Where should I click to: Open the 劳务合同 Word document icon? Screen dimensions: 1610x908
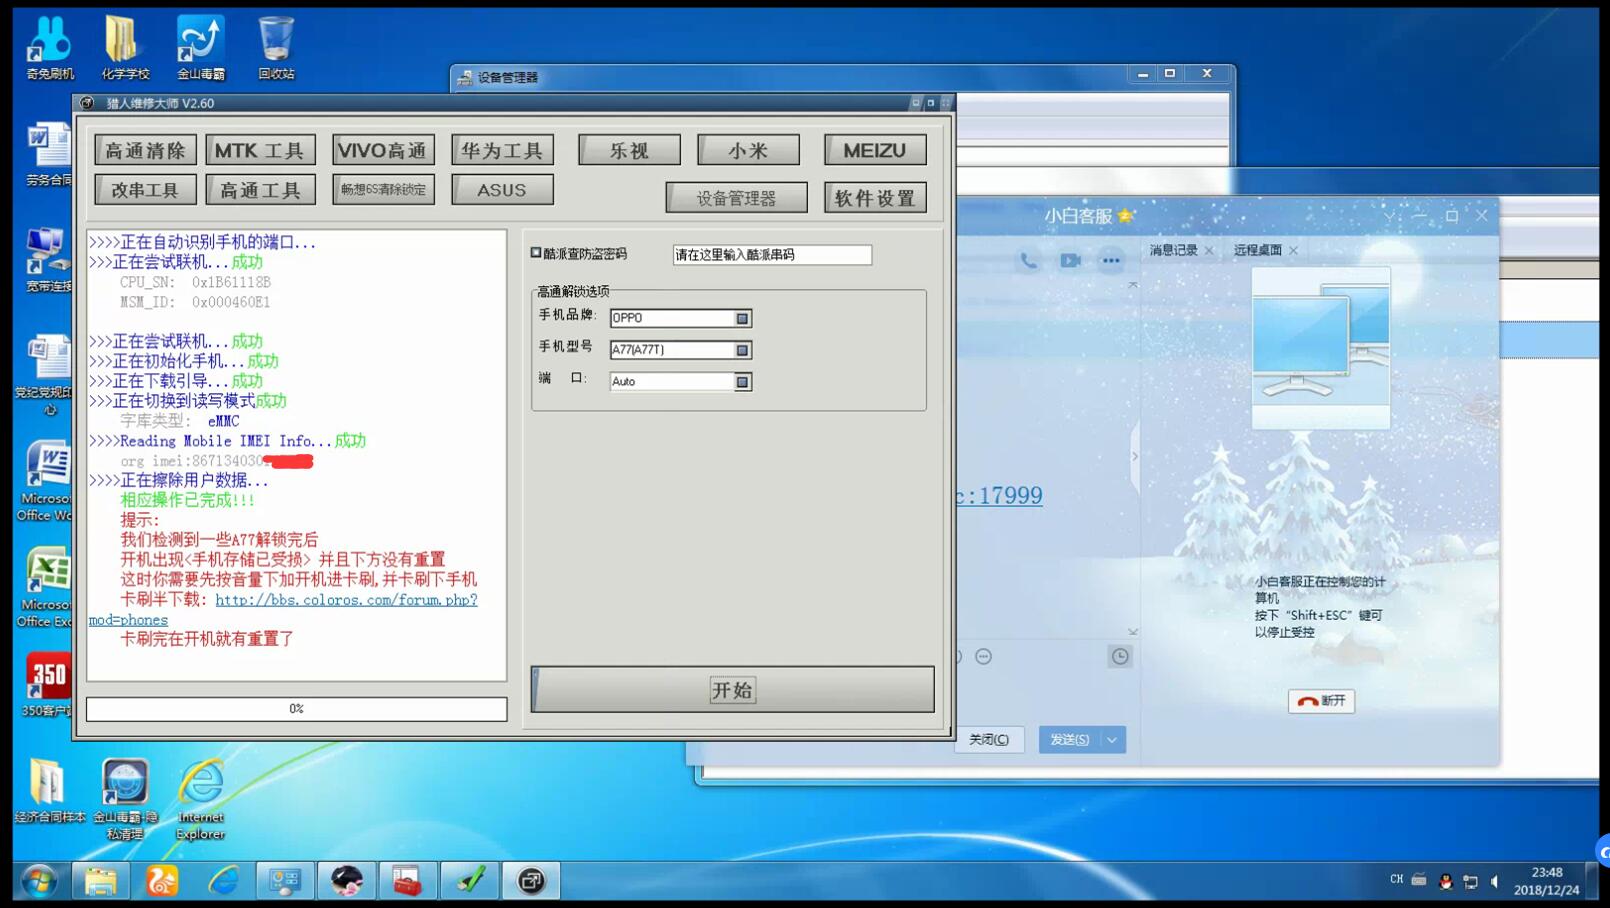click(47, 155)
